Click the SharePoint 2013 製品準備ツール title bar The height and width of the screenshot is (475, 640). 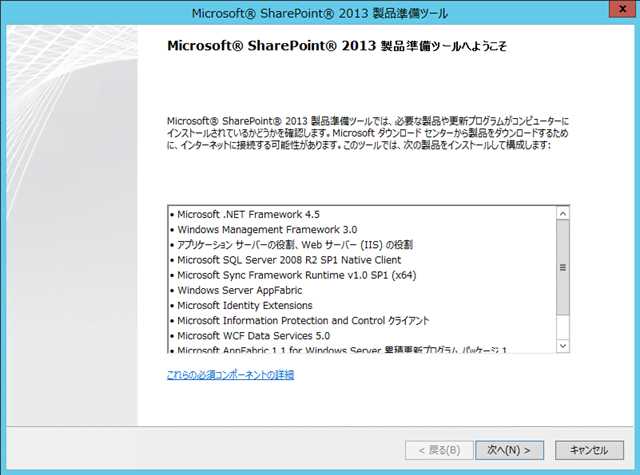point(319,12)
